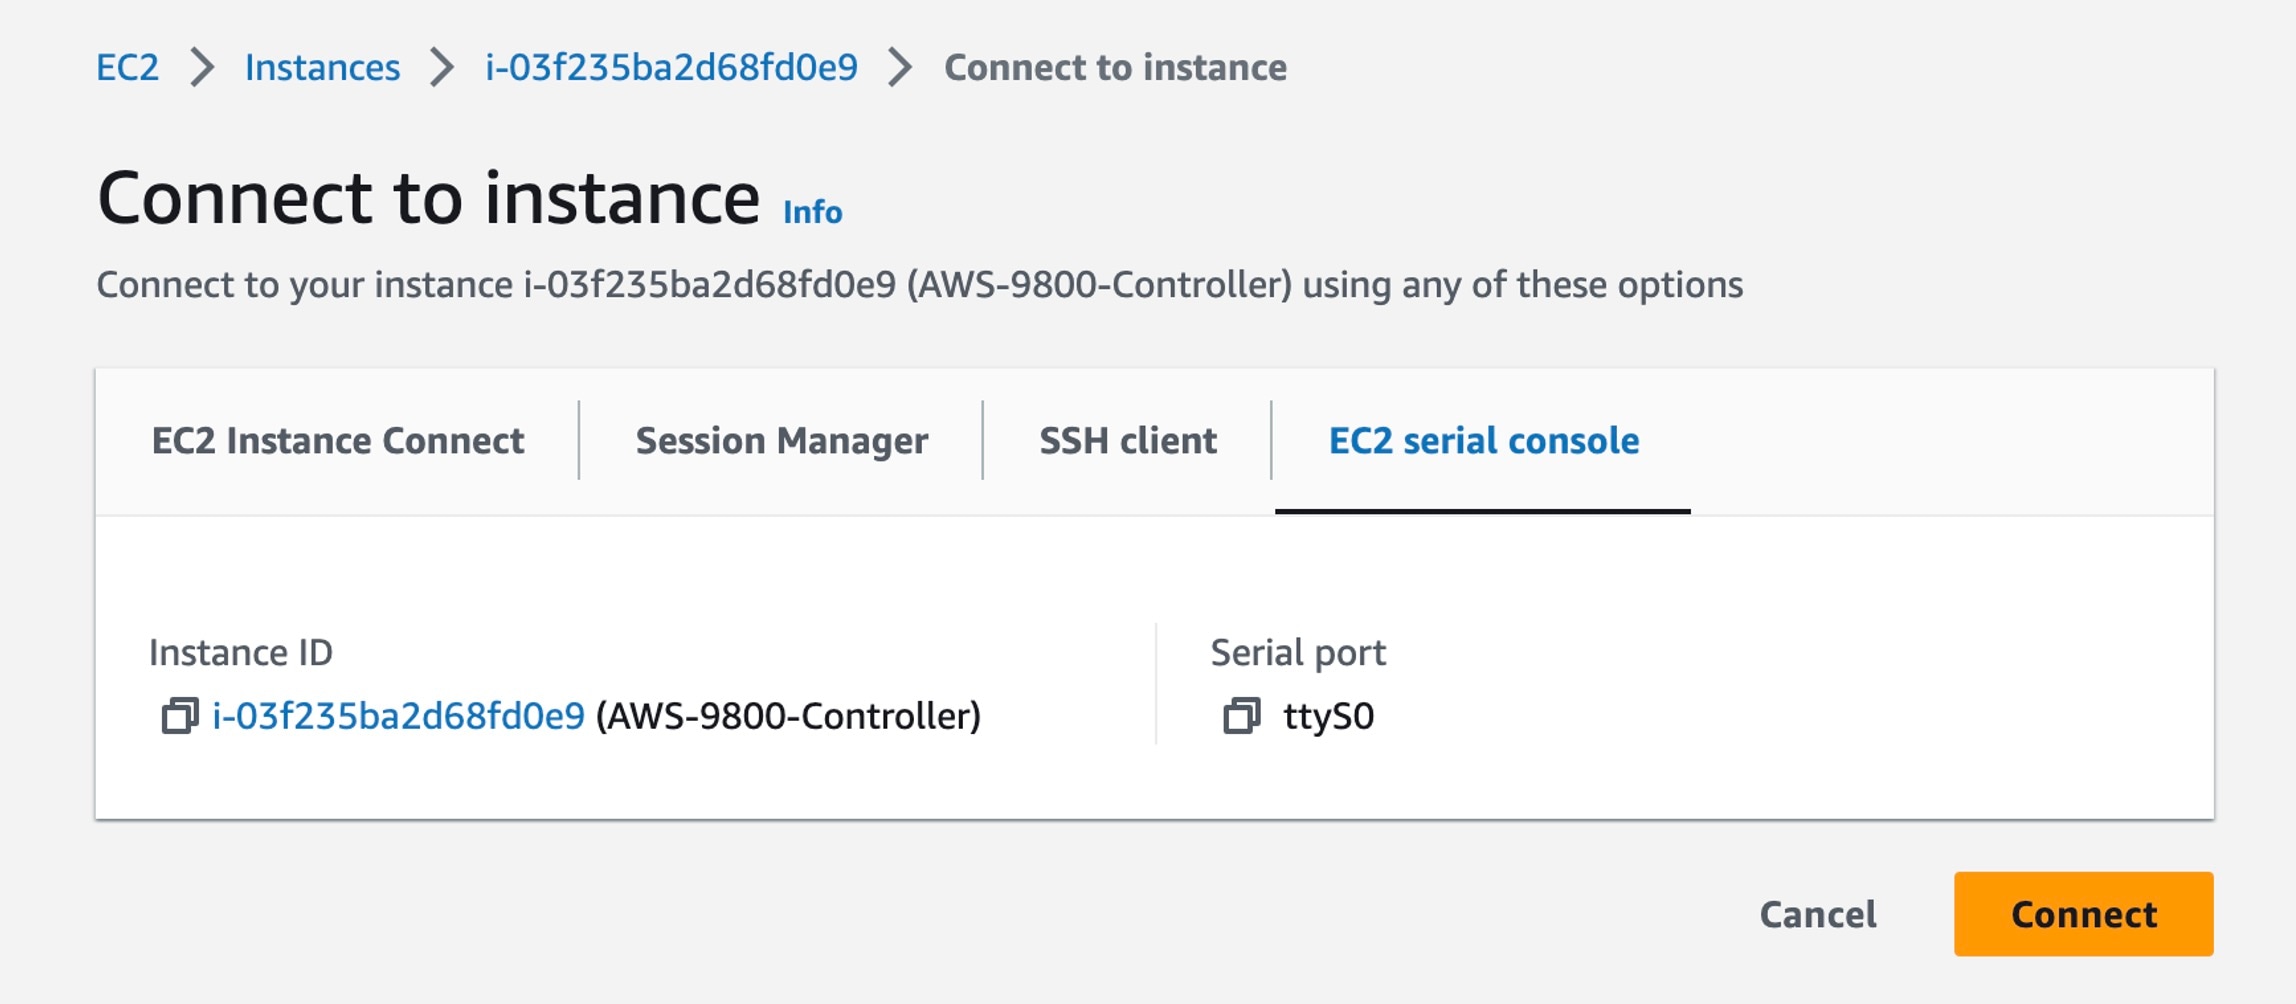Switch to the Session Manager tab

781,441
